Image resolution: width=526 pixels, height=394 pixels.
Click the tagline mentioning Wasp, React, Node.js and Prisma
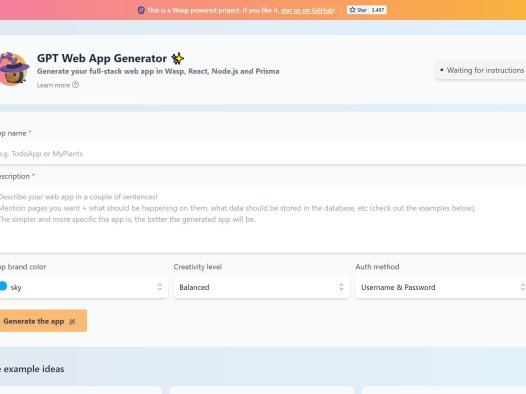click(x=158, y=71)
